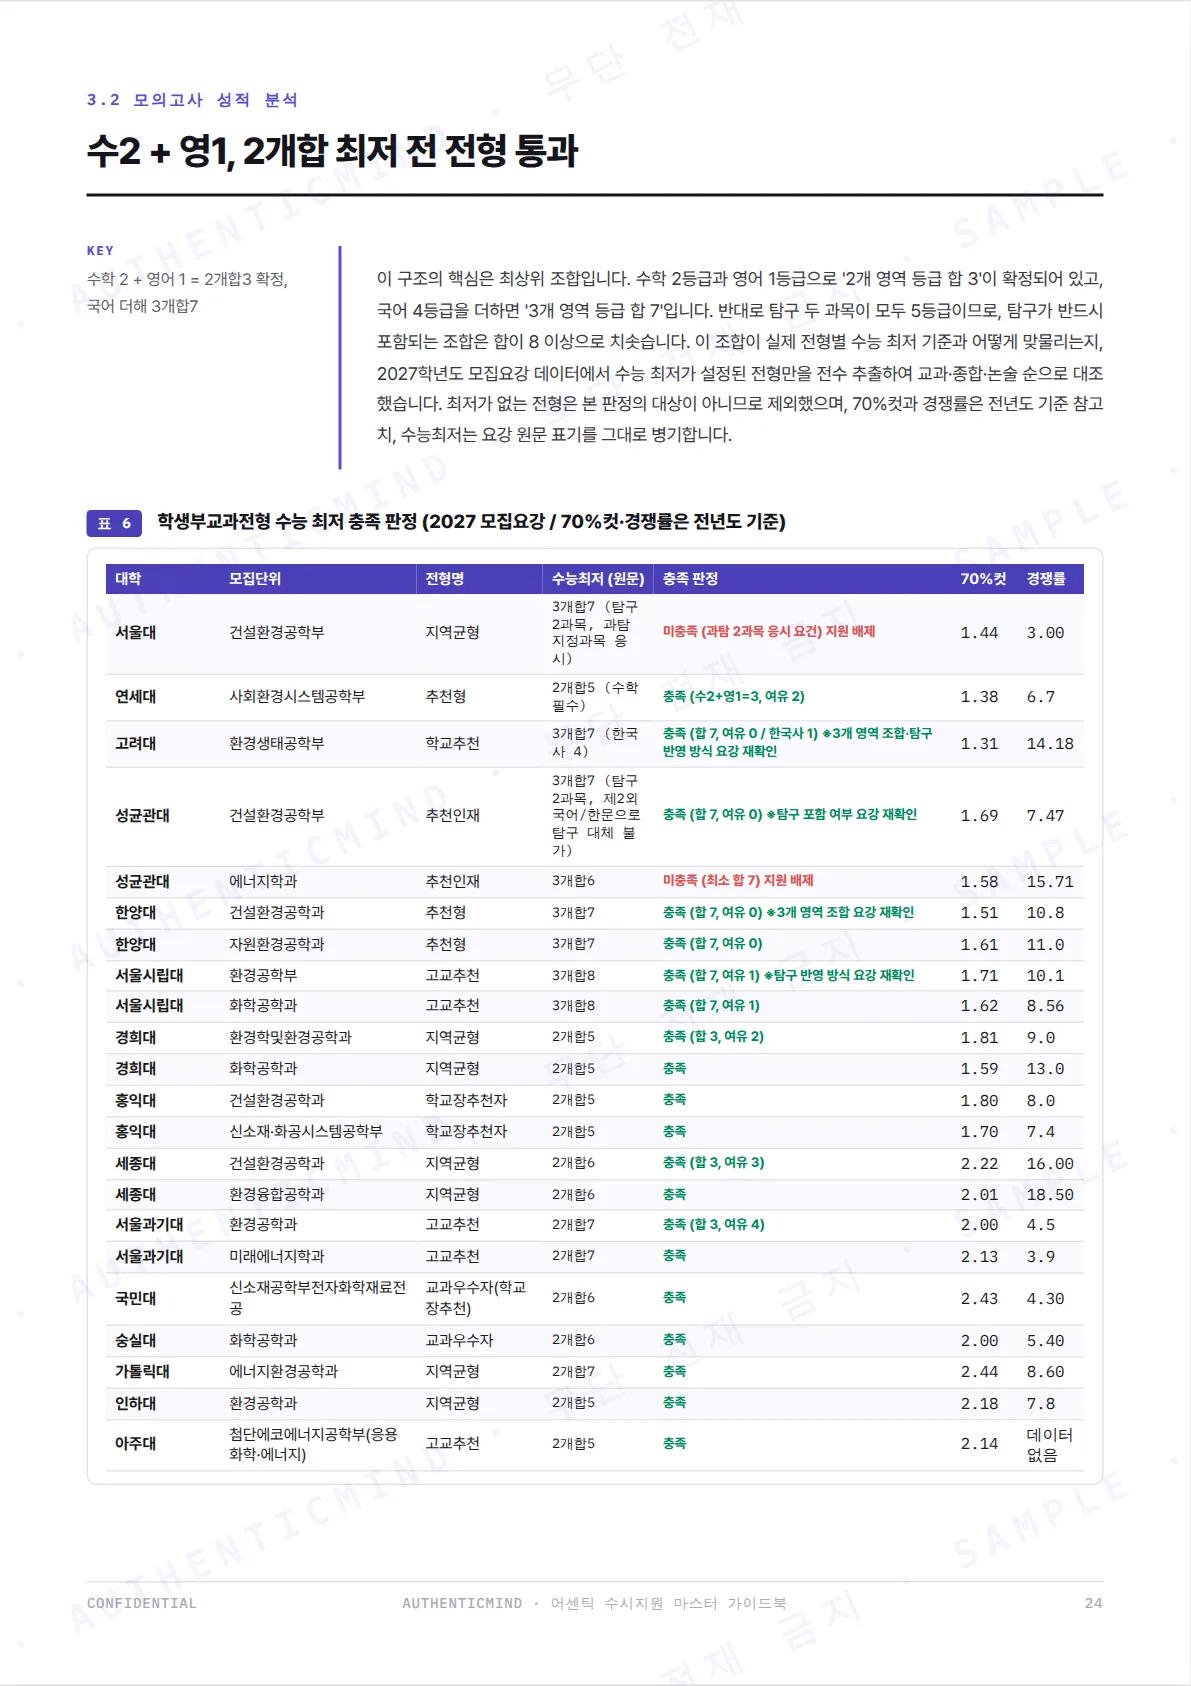Click the 표 6 table label badge
The image size is (1191, 1686).
[114, 523]
